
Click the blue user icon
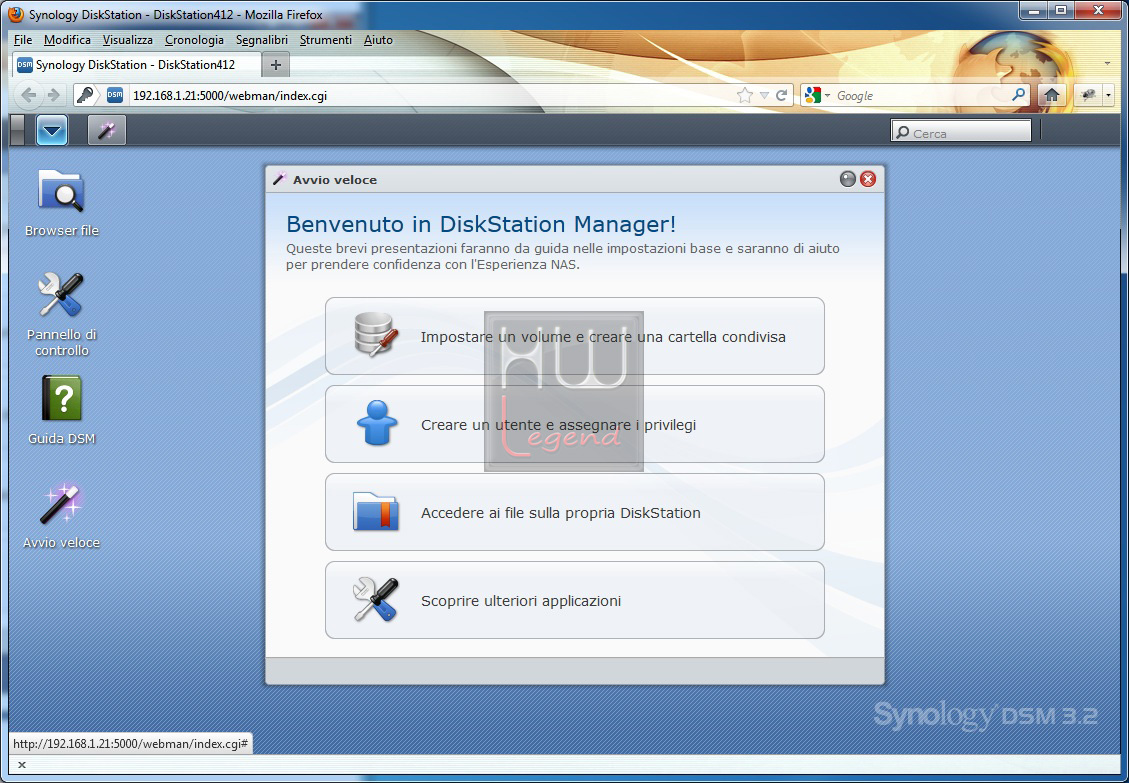[x=377, y=423]
